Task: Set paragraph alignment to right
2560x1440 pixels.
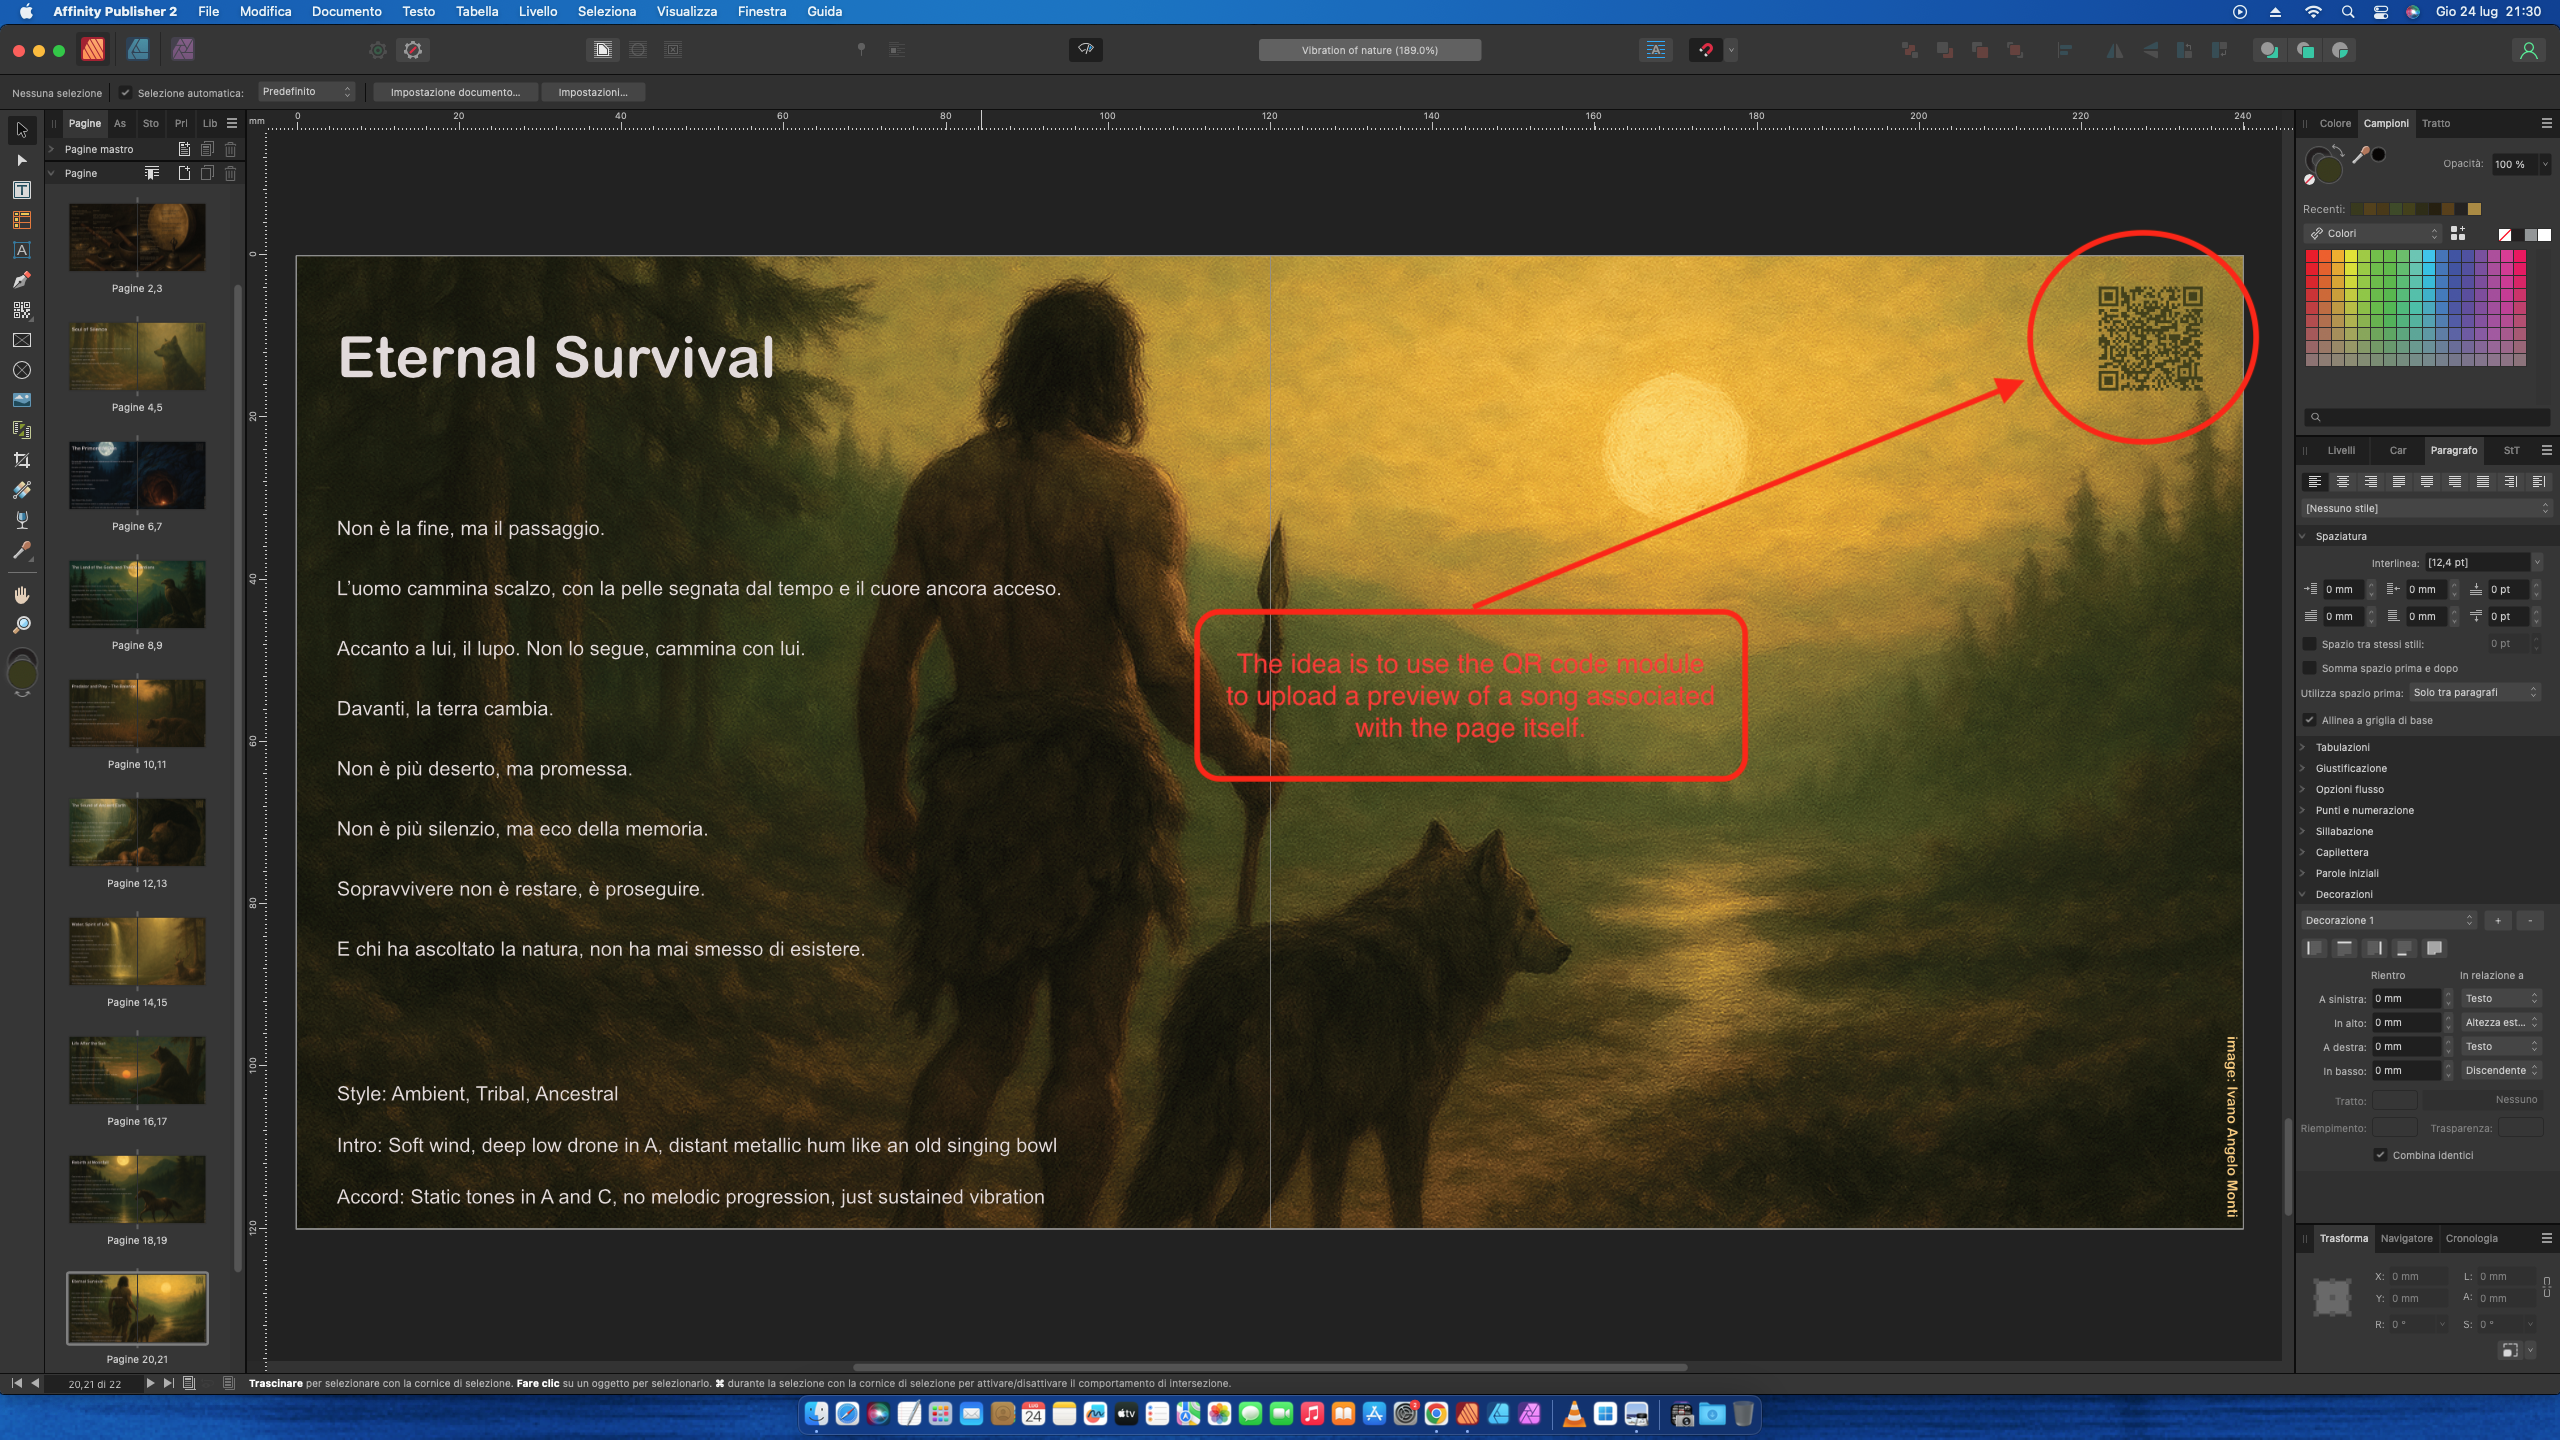Action: 2371,482
